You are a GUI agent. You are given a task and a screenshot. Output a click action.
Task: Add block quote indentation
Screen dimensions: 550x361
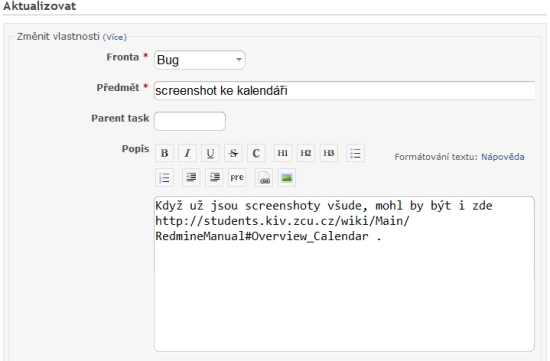click(x=191, y=178)
